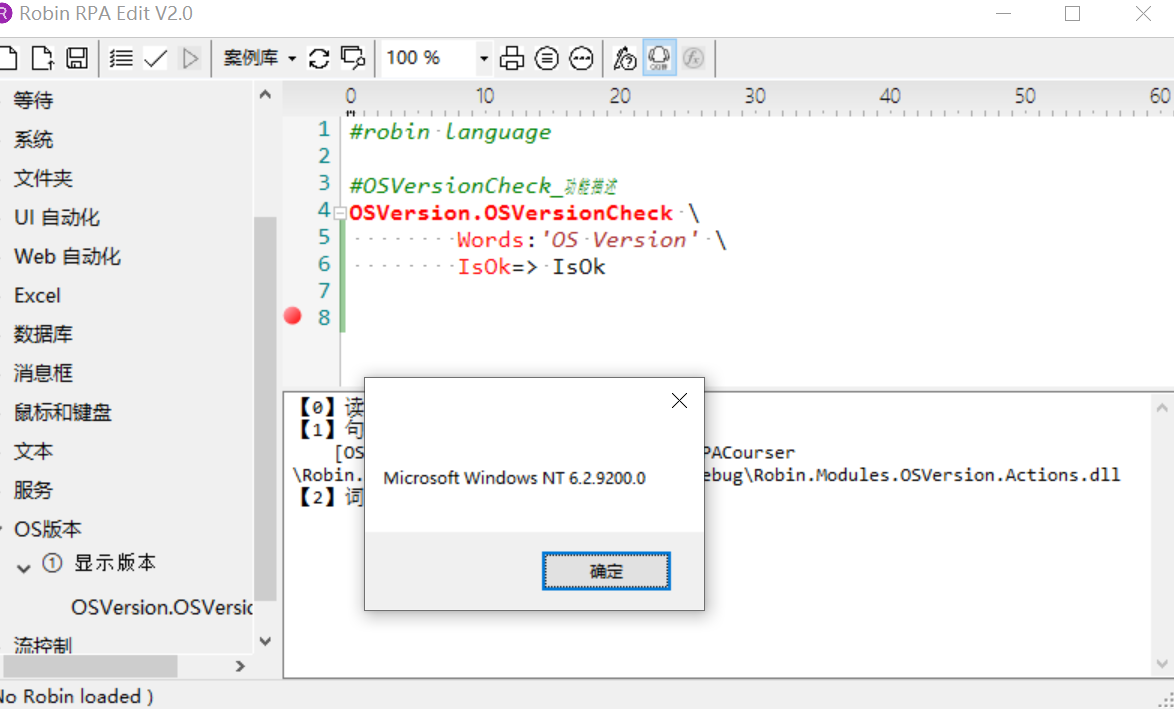Click the sidebar scroll up arrow
The height and width of the screenshot is (709, 1174).
click(265, 94)
